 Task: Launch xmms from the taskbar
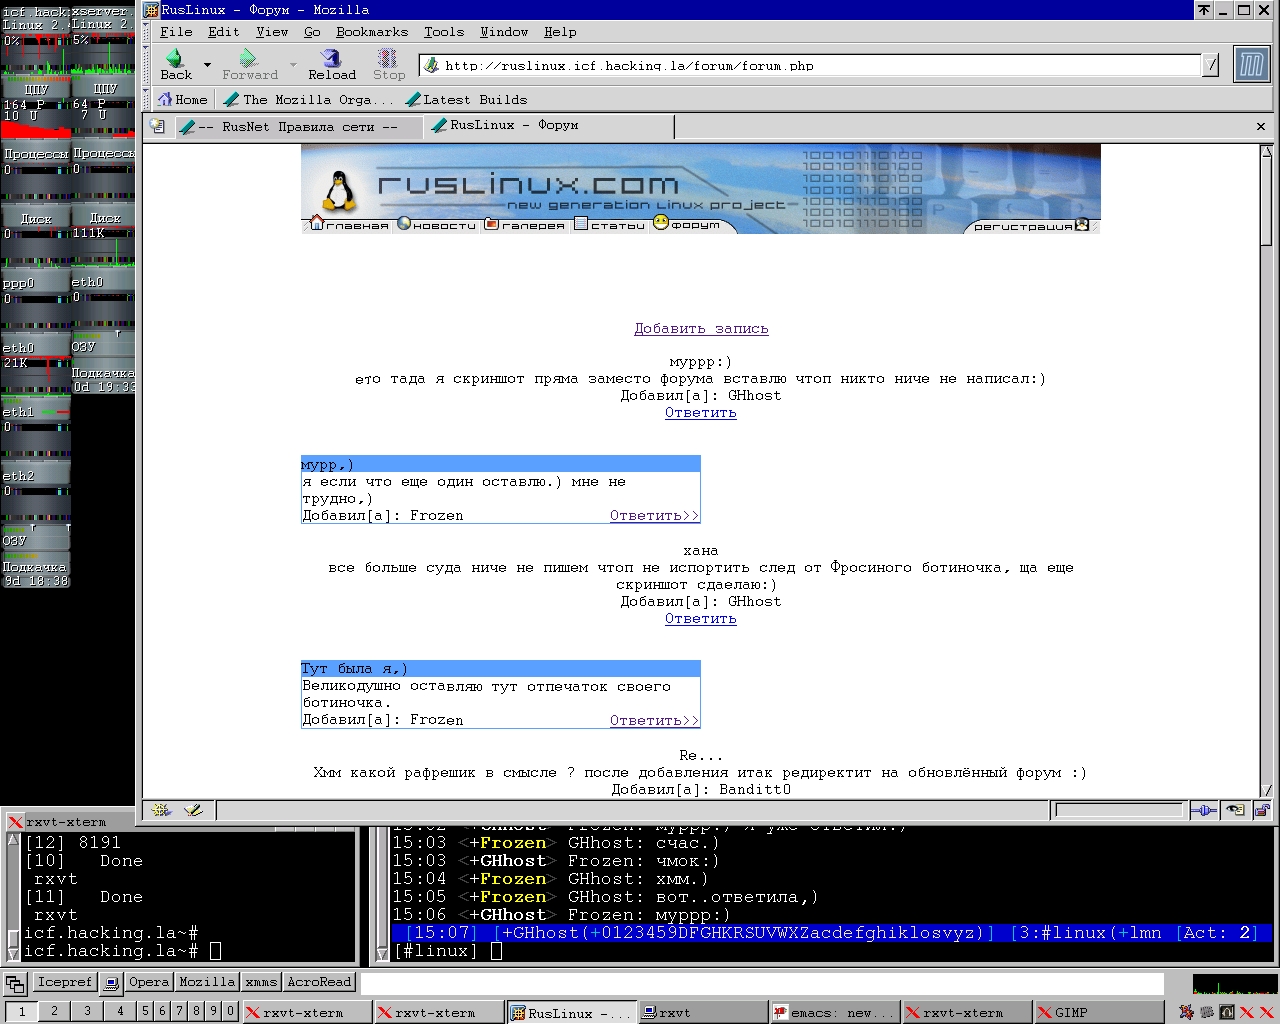(x=261, y=982)
